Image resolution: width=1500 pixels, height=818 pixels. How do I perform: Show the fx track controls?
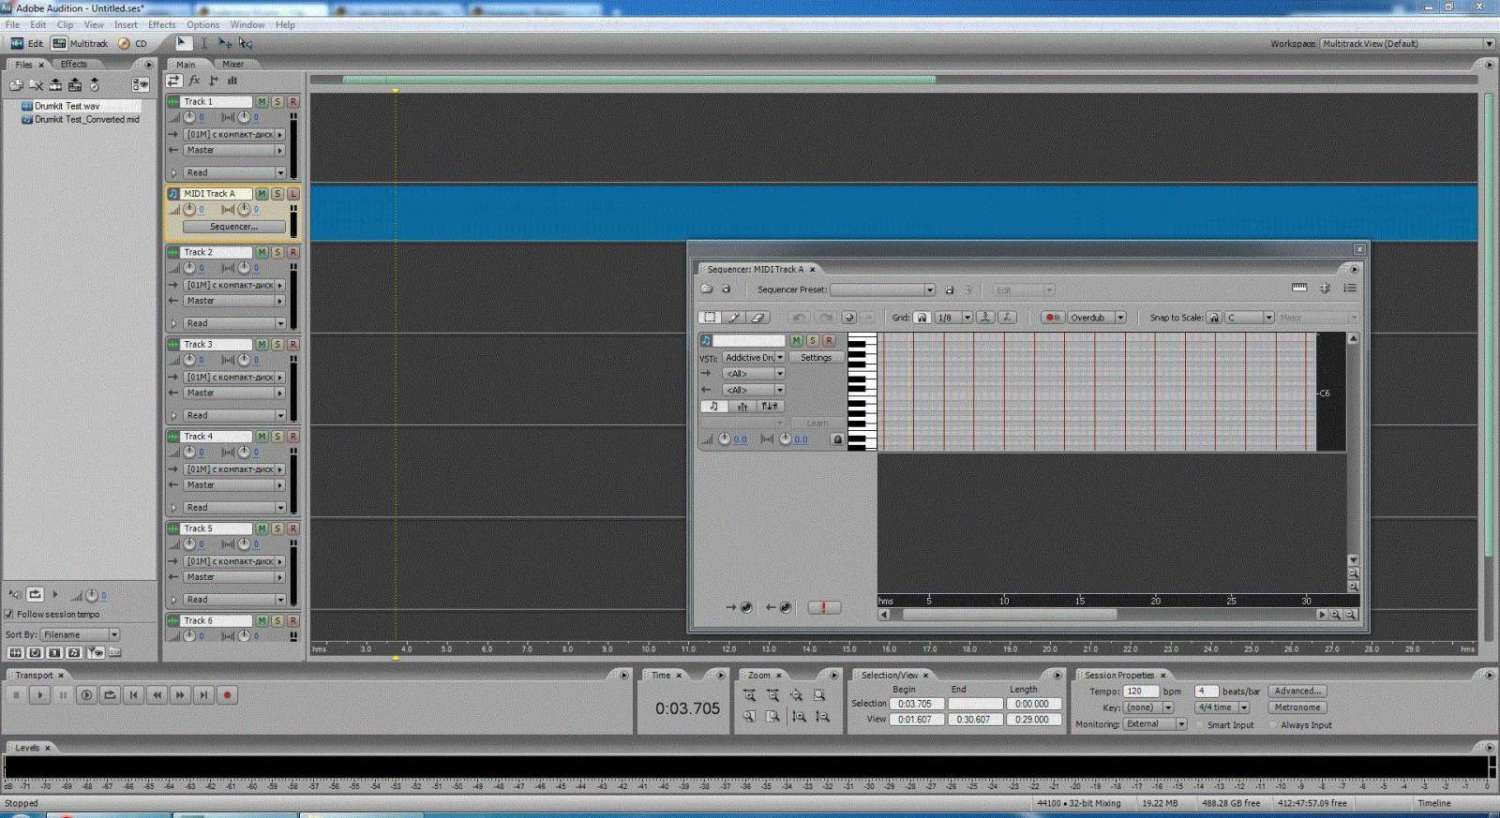click(x=194, y=80)
